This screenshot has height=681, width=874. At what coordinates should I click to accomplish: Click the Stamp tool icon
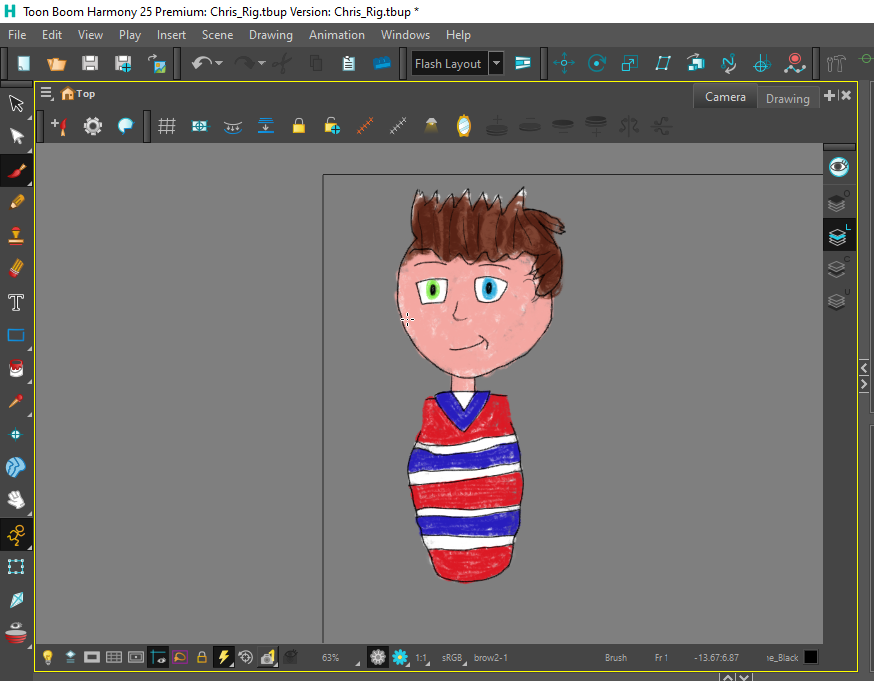[16, 236]
